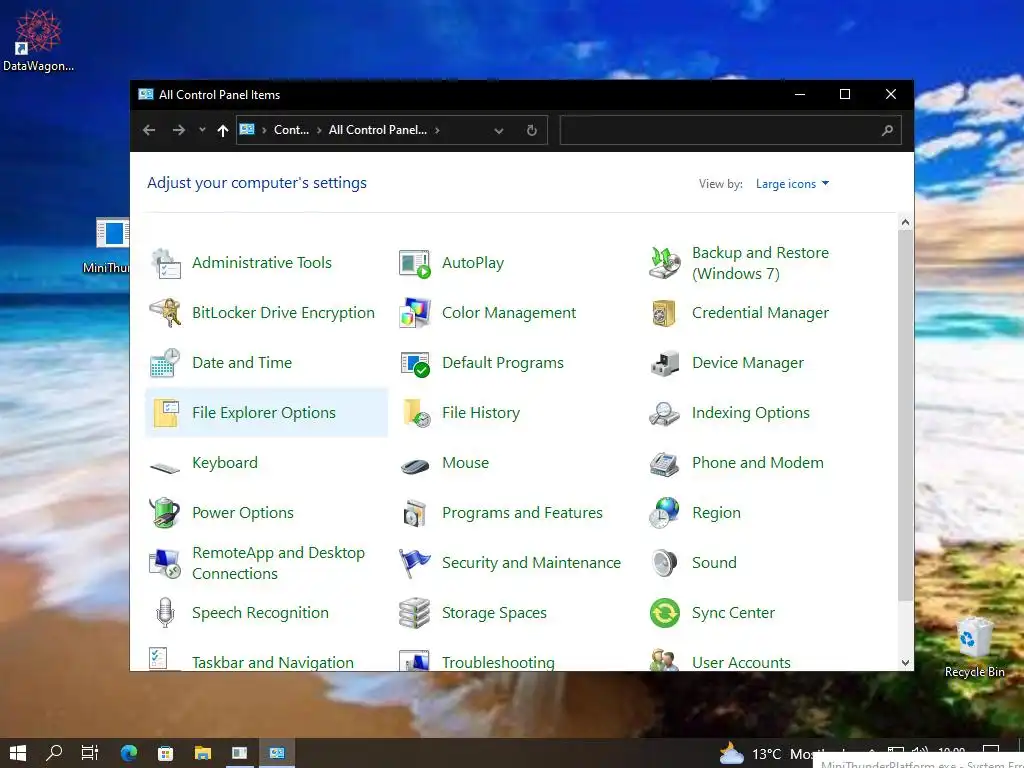Go up one level with Up arrow
This screenshot has height=768, width=1024.
click(x=223, y=131)
